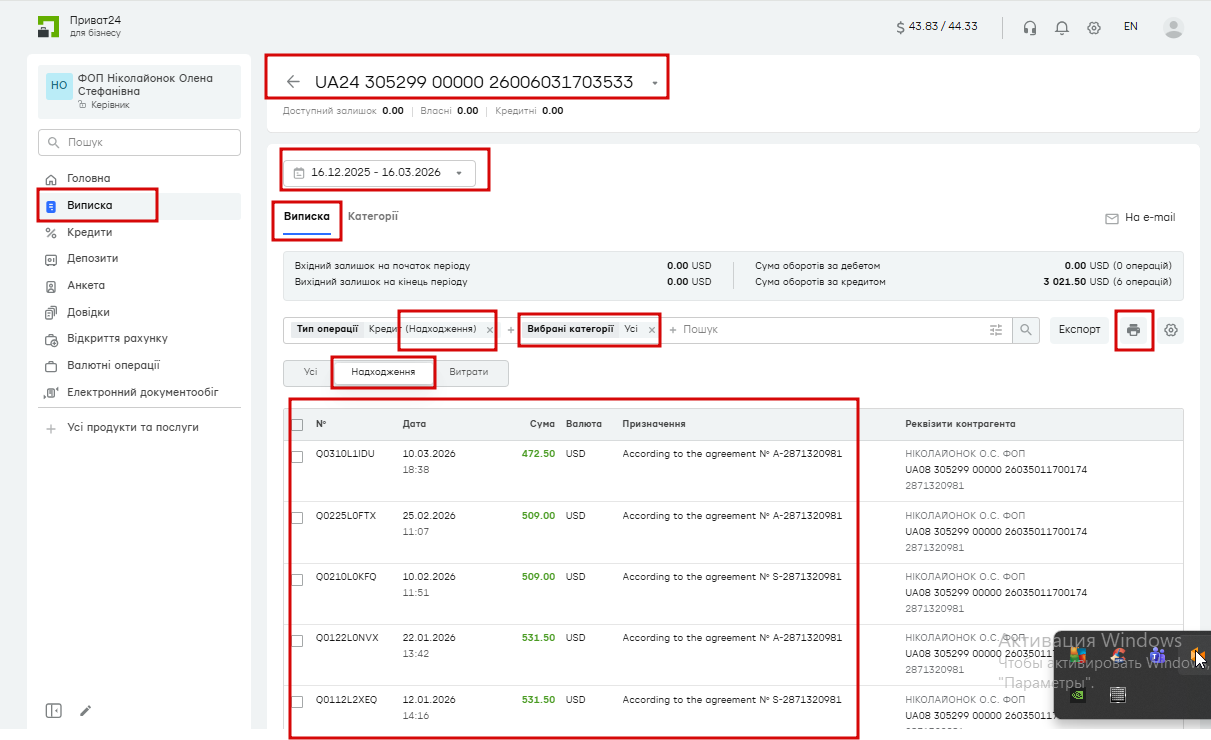Select the Надходження filter button
The width and height of the screenshot is (1211, 740).
coord(384,372)
